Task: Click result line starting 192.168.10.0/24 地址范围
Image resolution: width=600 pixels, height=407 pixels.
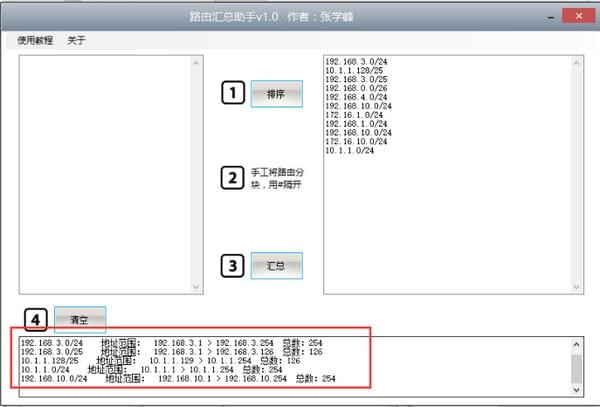Action: click(x=178, y=379)
